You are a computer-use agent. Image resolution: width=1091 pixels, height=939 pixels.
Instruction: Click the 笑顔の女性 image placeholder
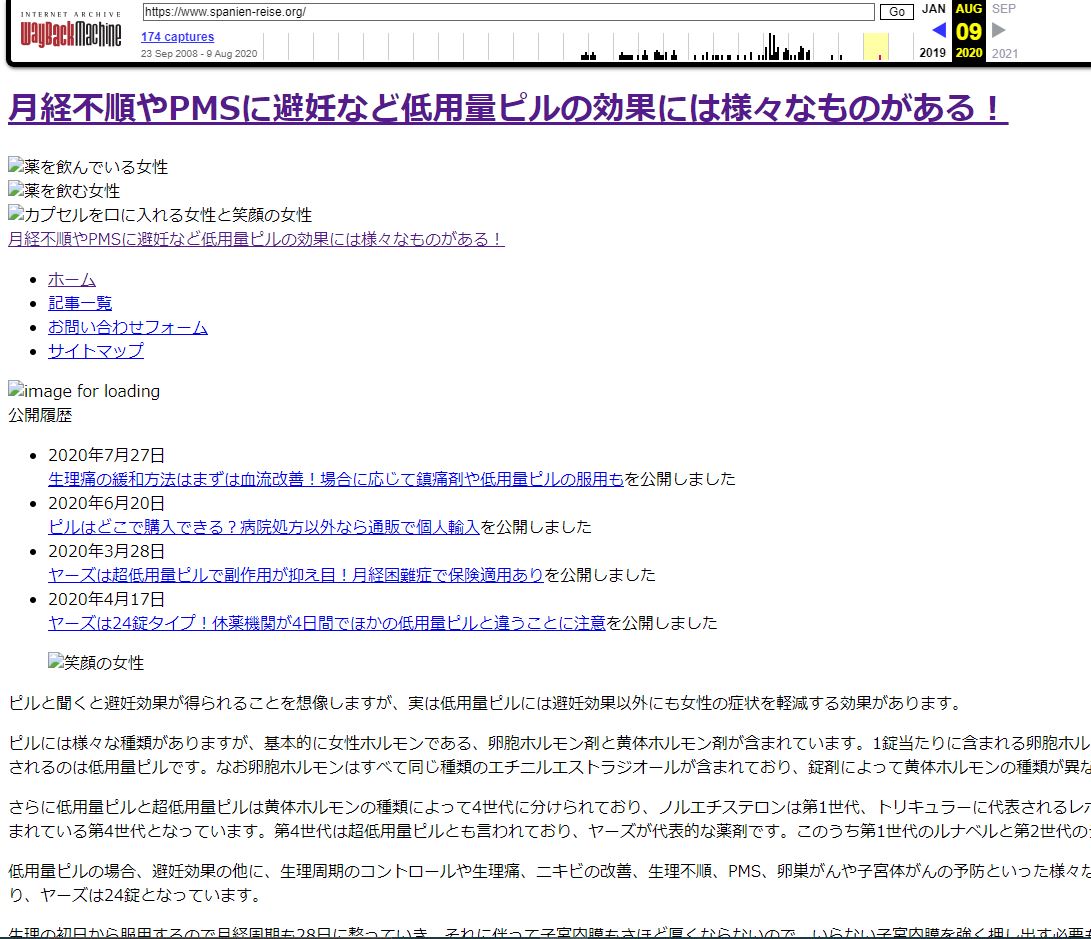tap(96, 663)
